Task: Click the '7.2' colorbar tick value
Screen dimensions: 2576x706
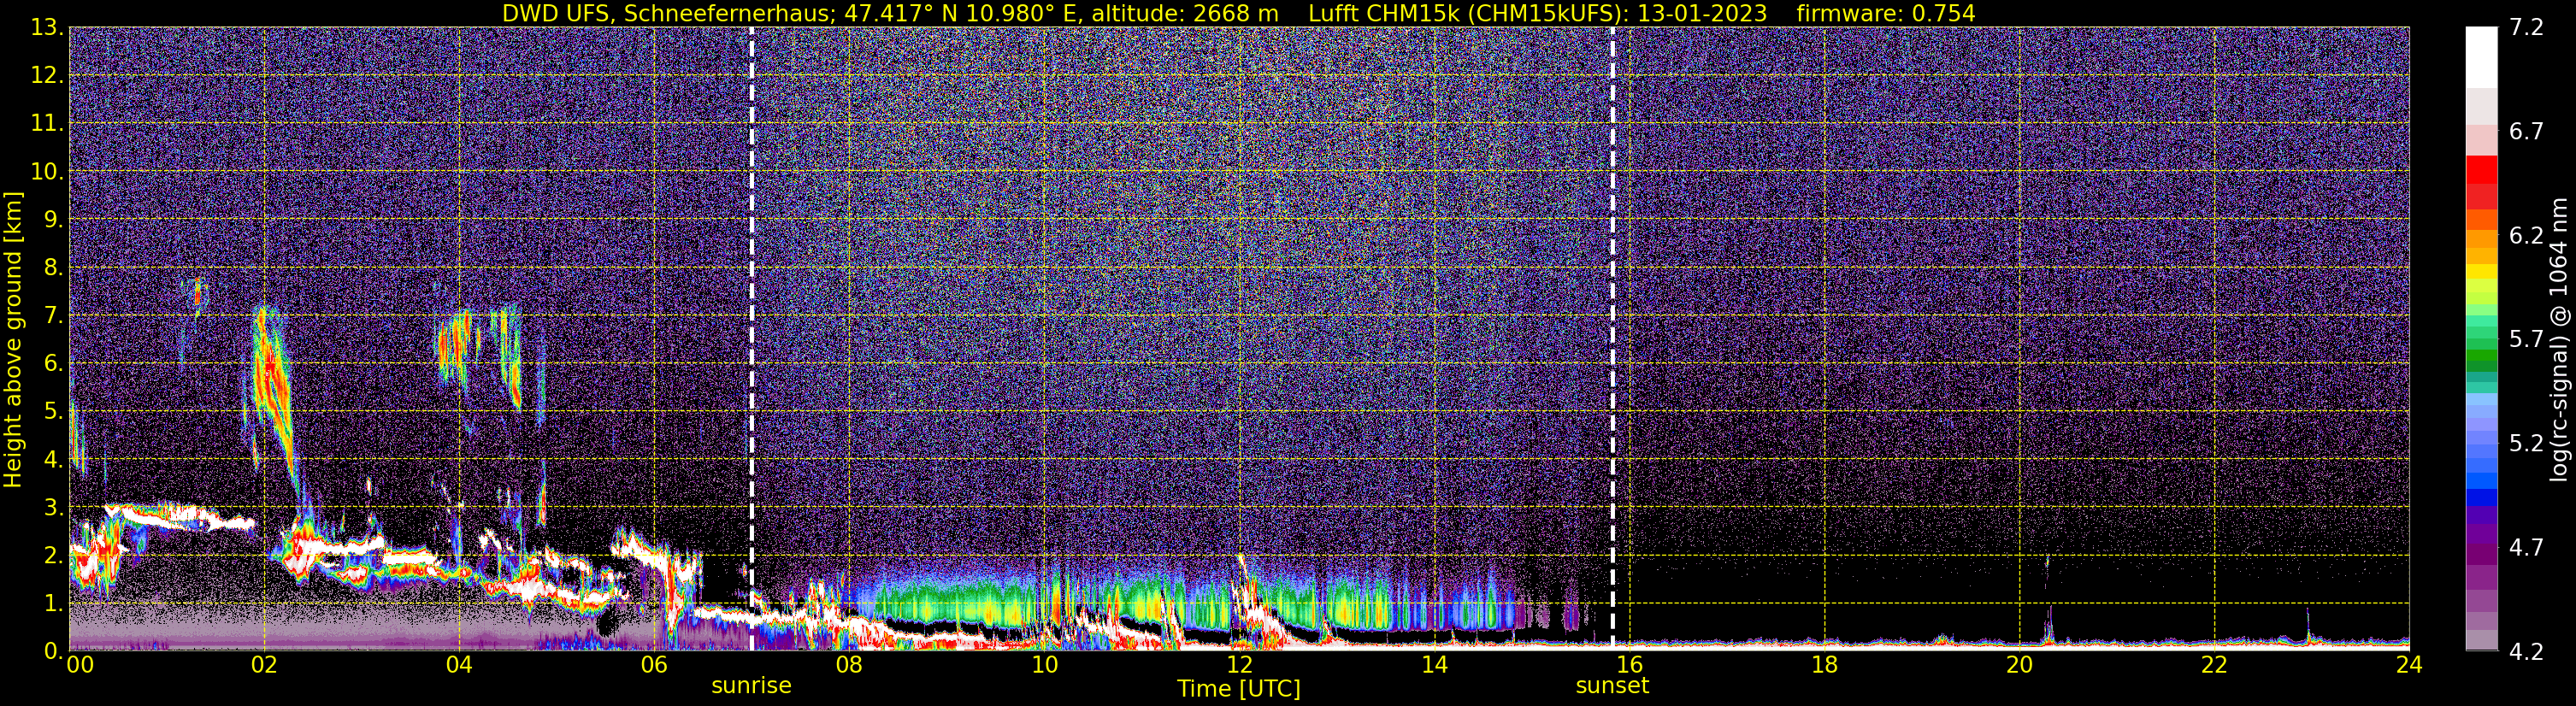Action: point(2526,28)
